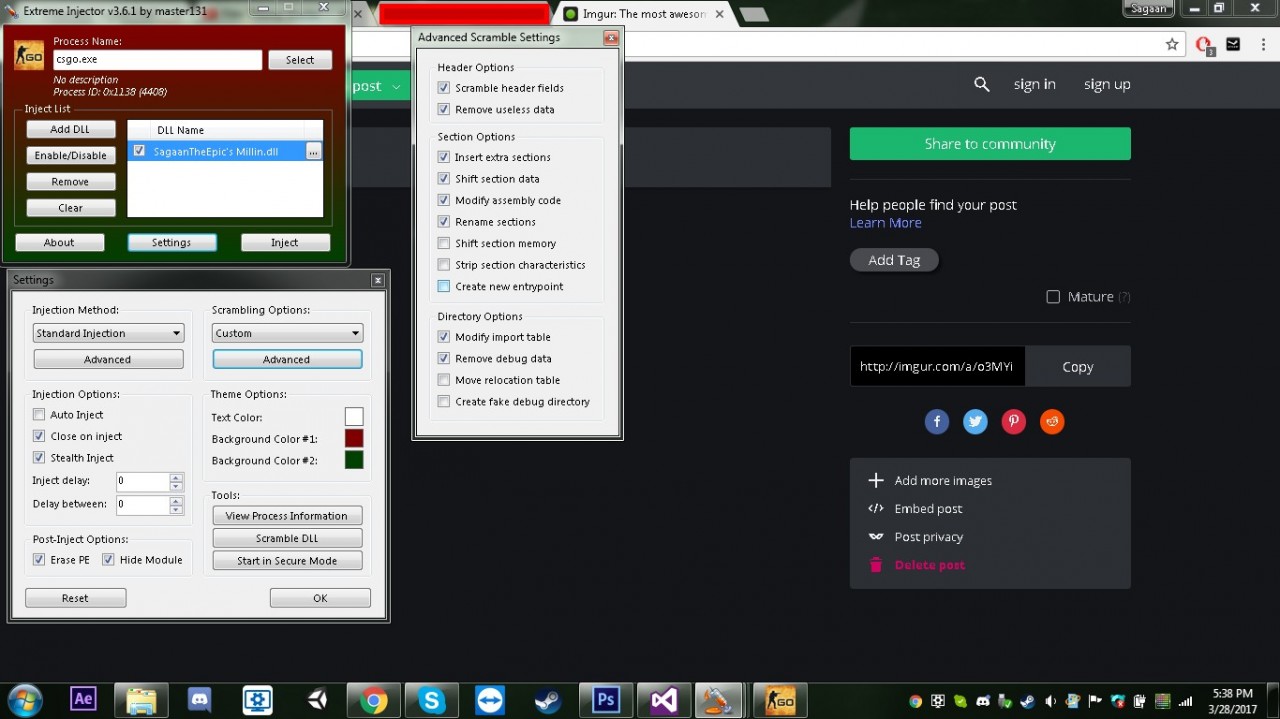This screenshot has height=719, width=1280.
Task: Change Background Color #2 swatch
Action: coord(354,460)
